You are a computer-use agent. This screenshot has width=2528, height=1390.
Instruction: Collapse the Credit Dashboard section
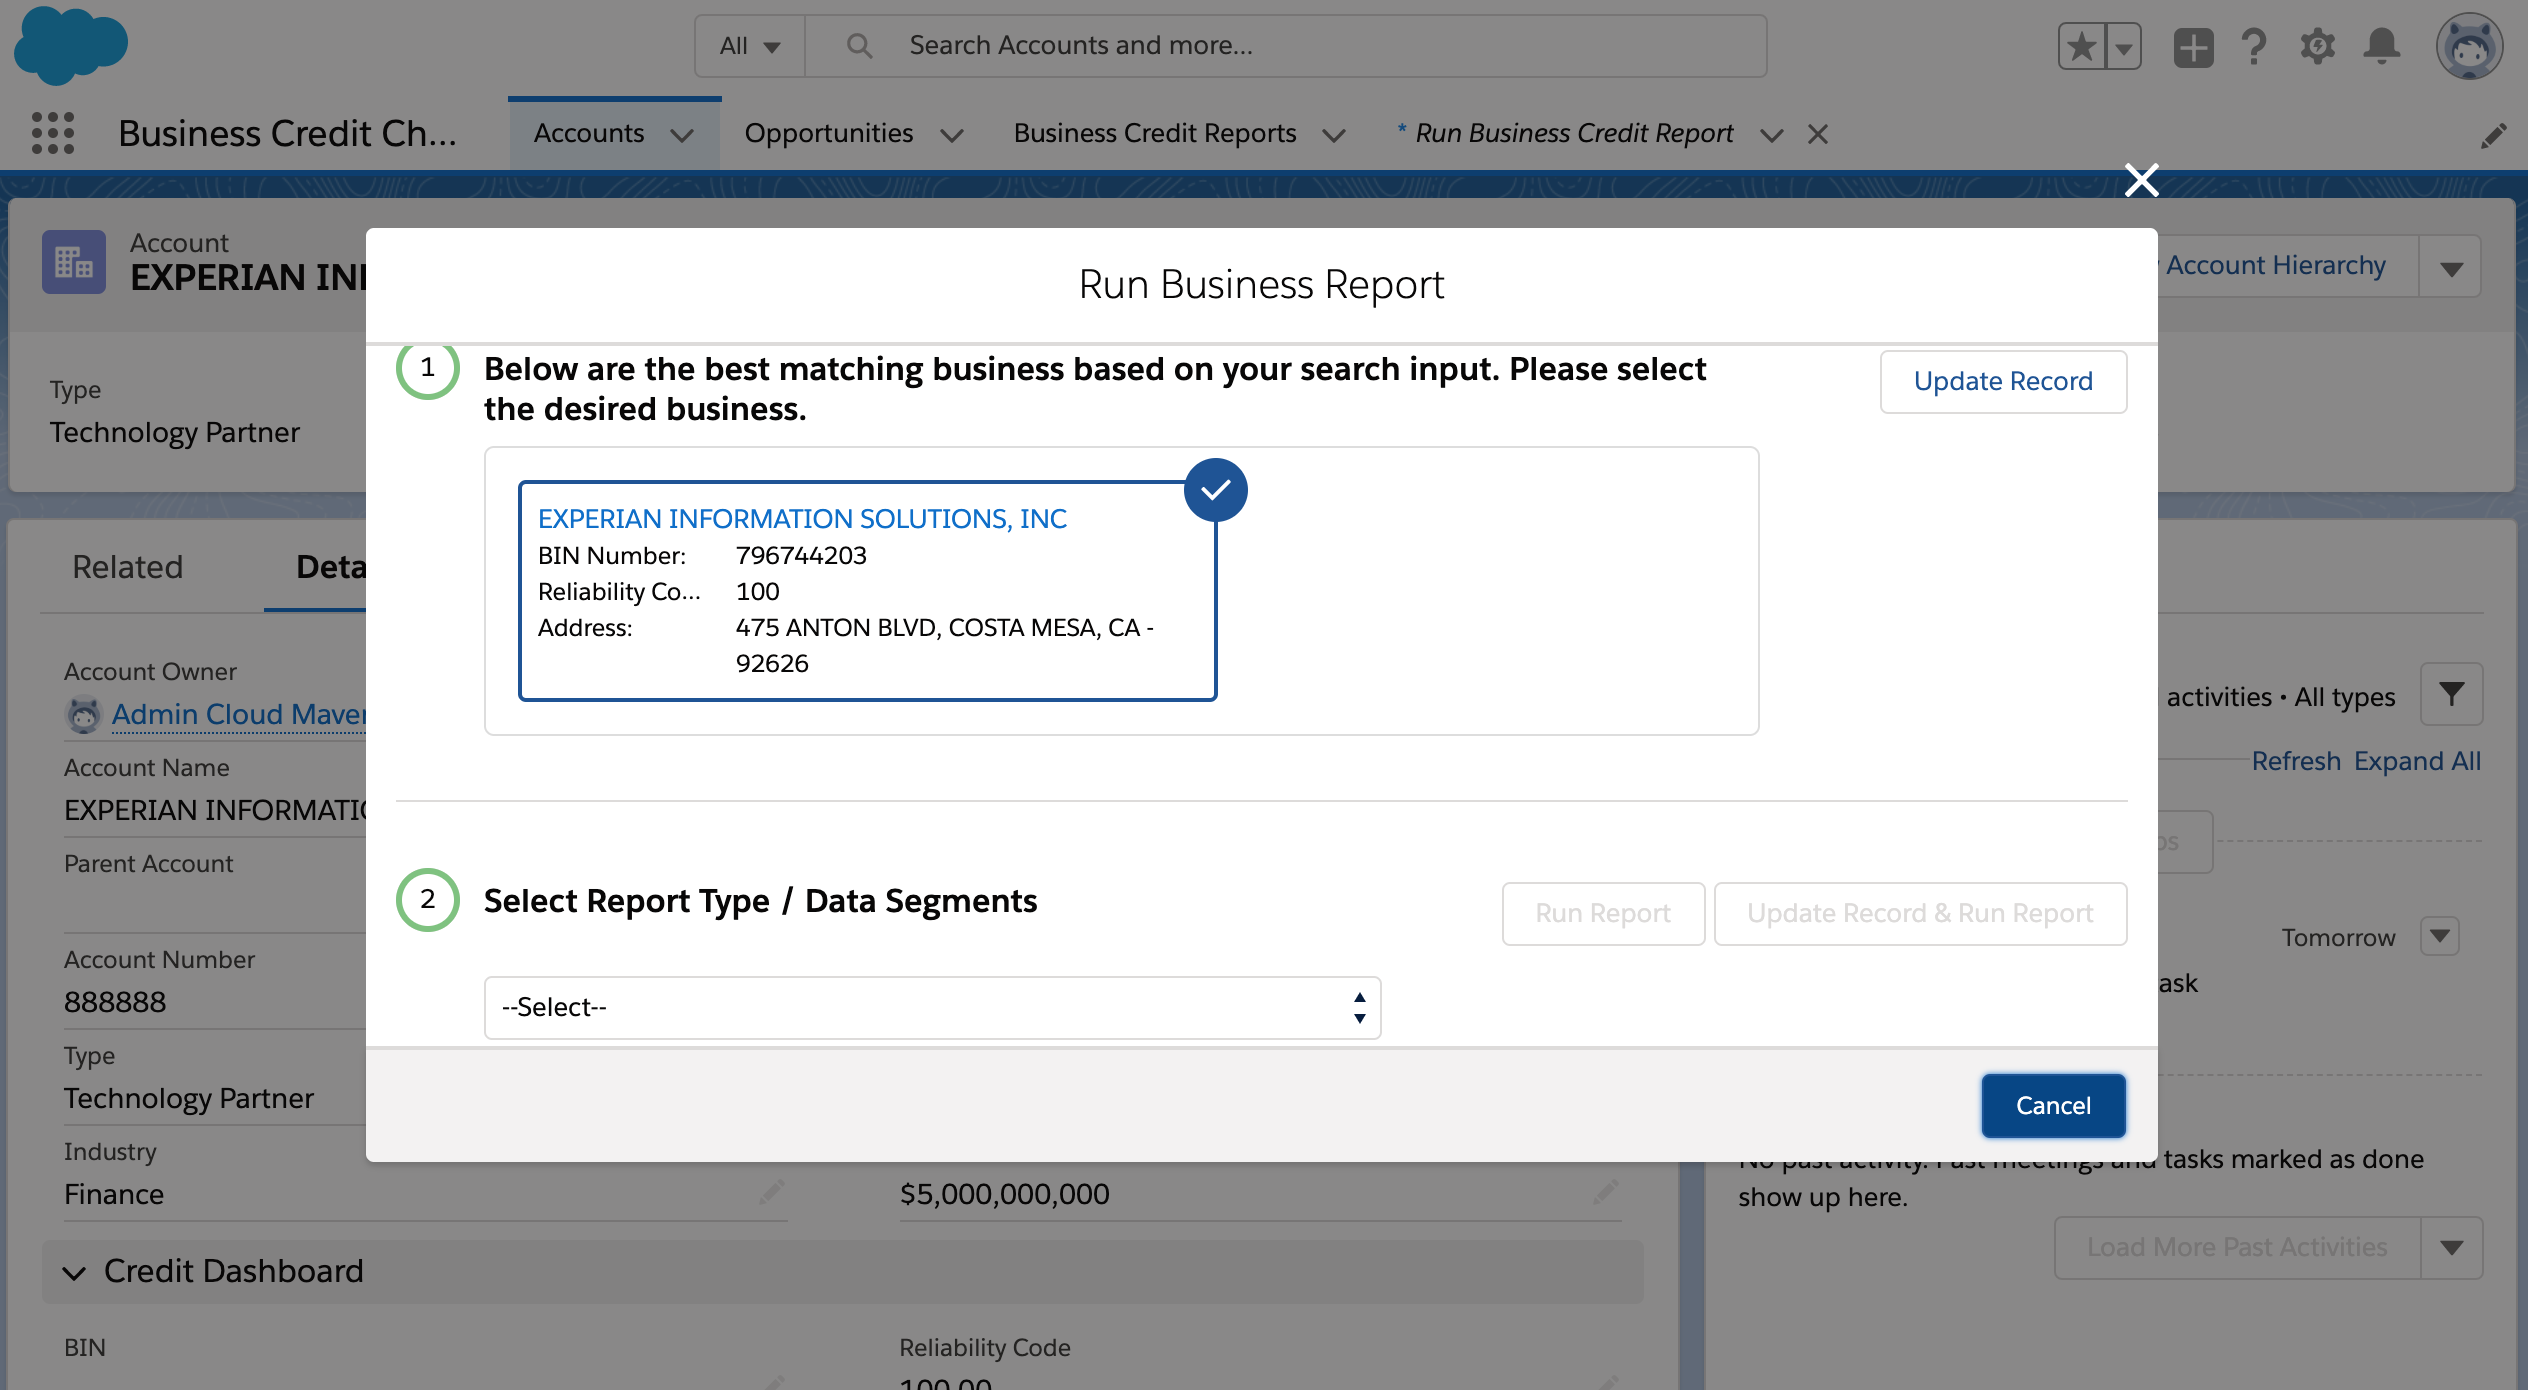[x=74, y=1272]
